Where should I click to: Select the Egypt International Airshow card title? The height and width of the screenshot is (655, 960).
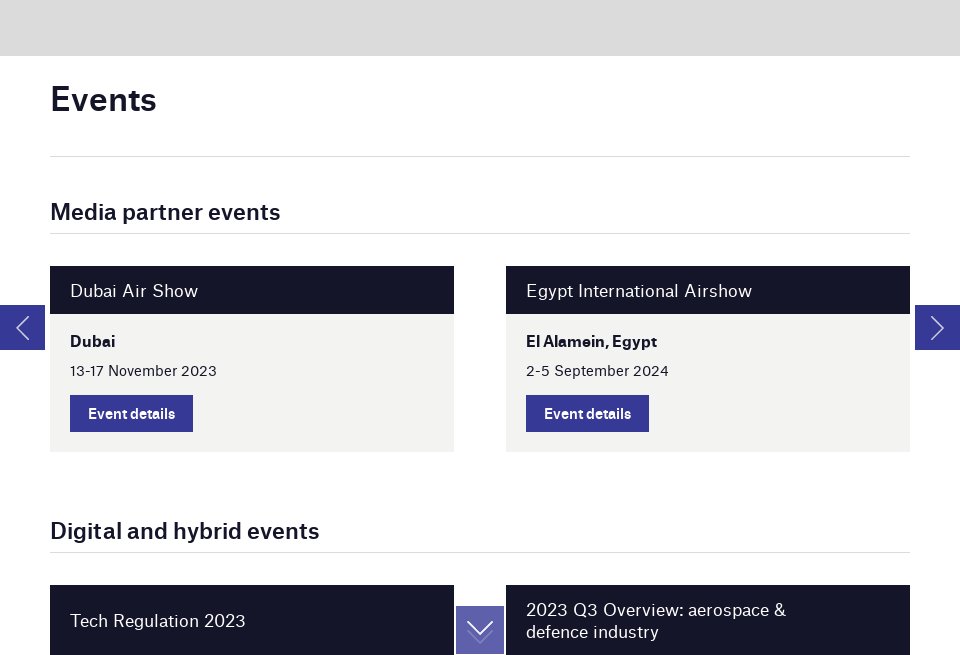click(639, 291)
